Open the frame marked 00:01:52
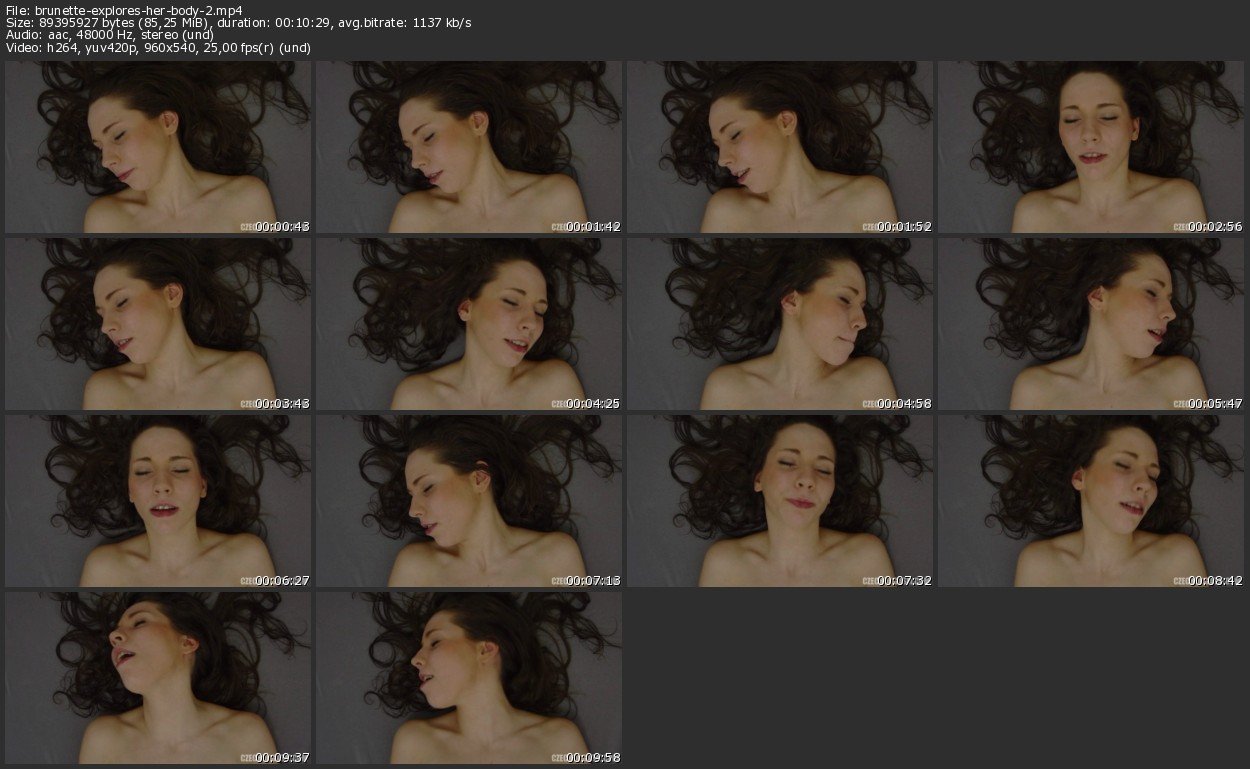Image resolution: width=1250 pixels, height=769 pixels. point(780,147)
